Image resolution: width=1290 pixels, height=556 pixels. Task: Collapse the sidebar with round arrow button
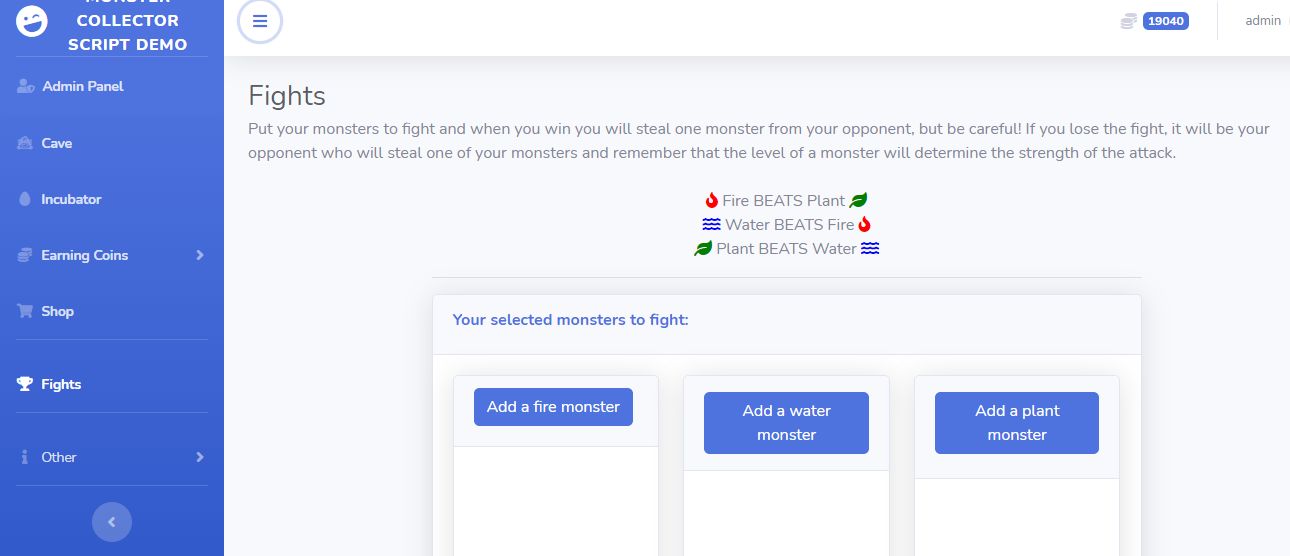[x=112, y=522]
